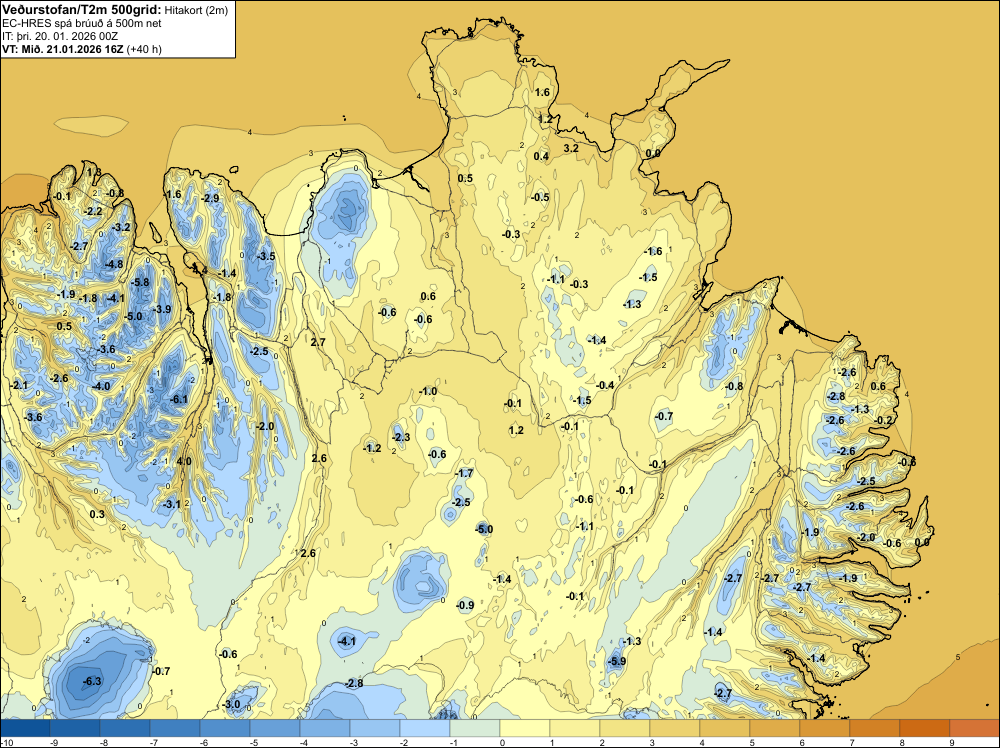Viewport: 1000px width, 748px height.
Task: Select the pale yellow legend segment from 0 to 1
Action: tap(525, 728)
